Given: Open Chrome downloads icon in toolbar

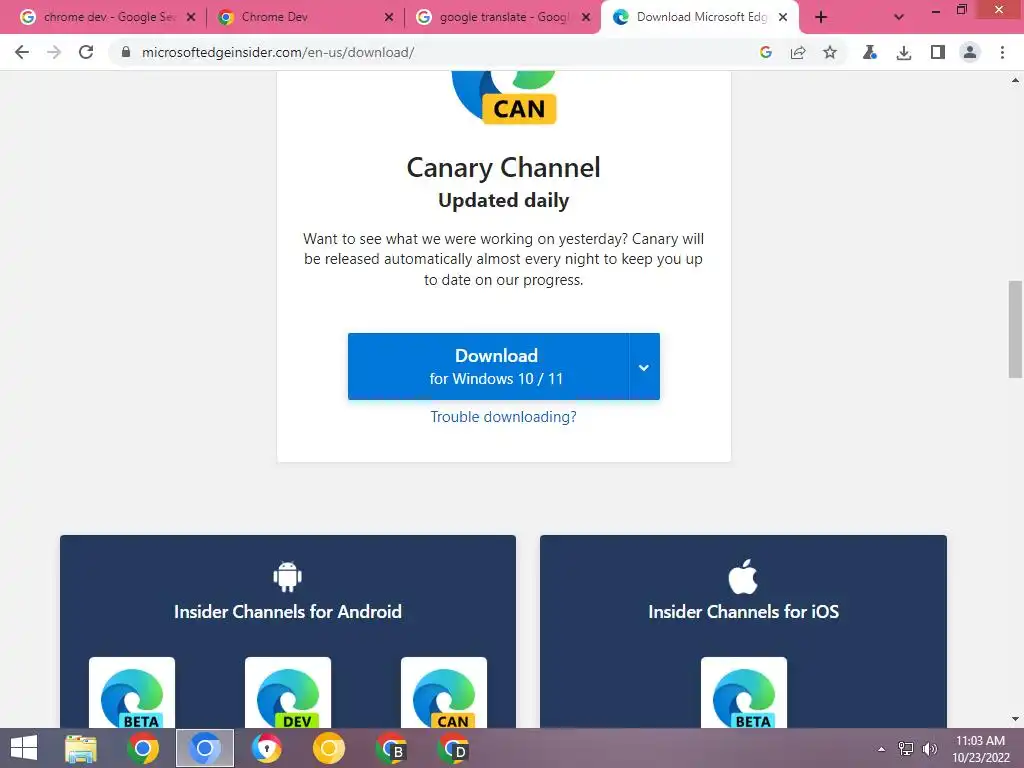Looking at the screenshot, I should pos(904,52).
